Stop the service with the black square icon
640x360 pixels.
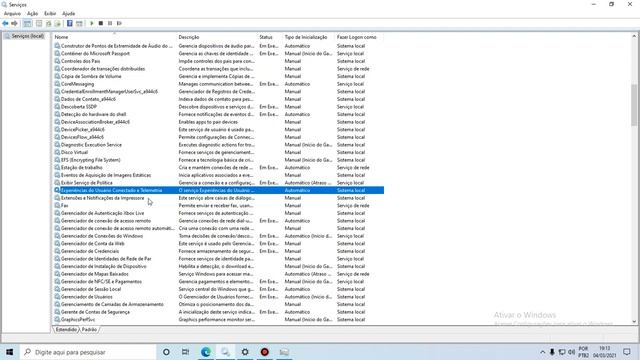[101, 24]
